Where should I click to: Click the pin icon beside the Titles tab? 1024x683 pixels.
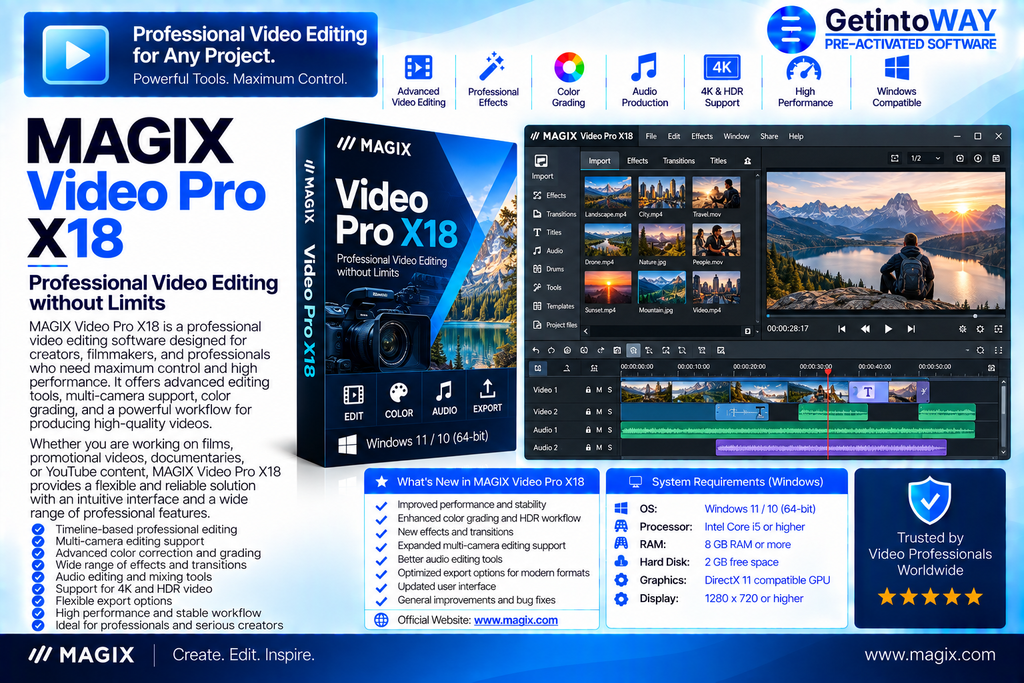pyautogui.click(x=747, y=161)
